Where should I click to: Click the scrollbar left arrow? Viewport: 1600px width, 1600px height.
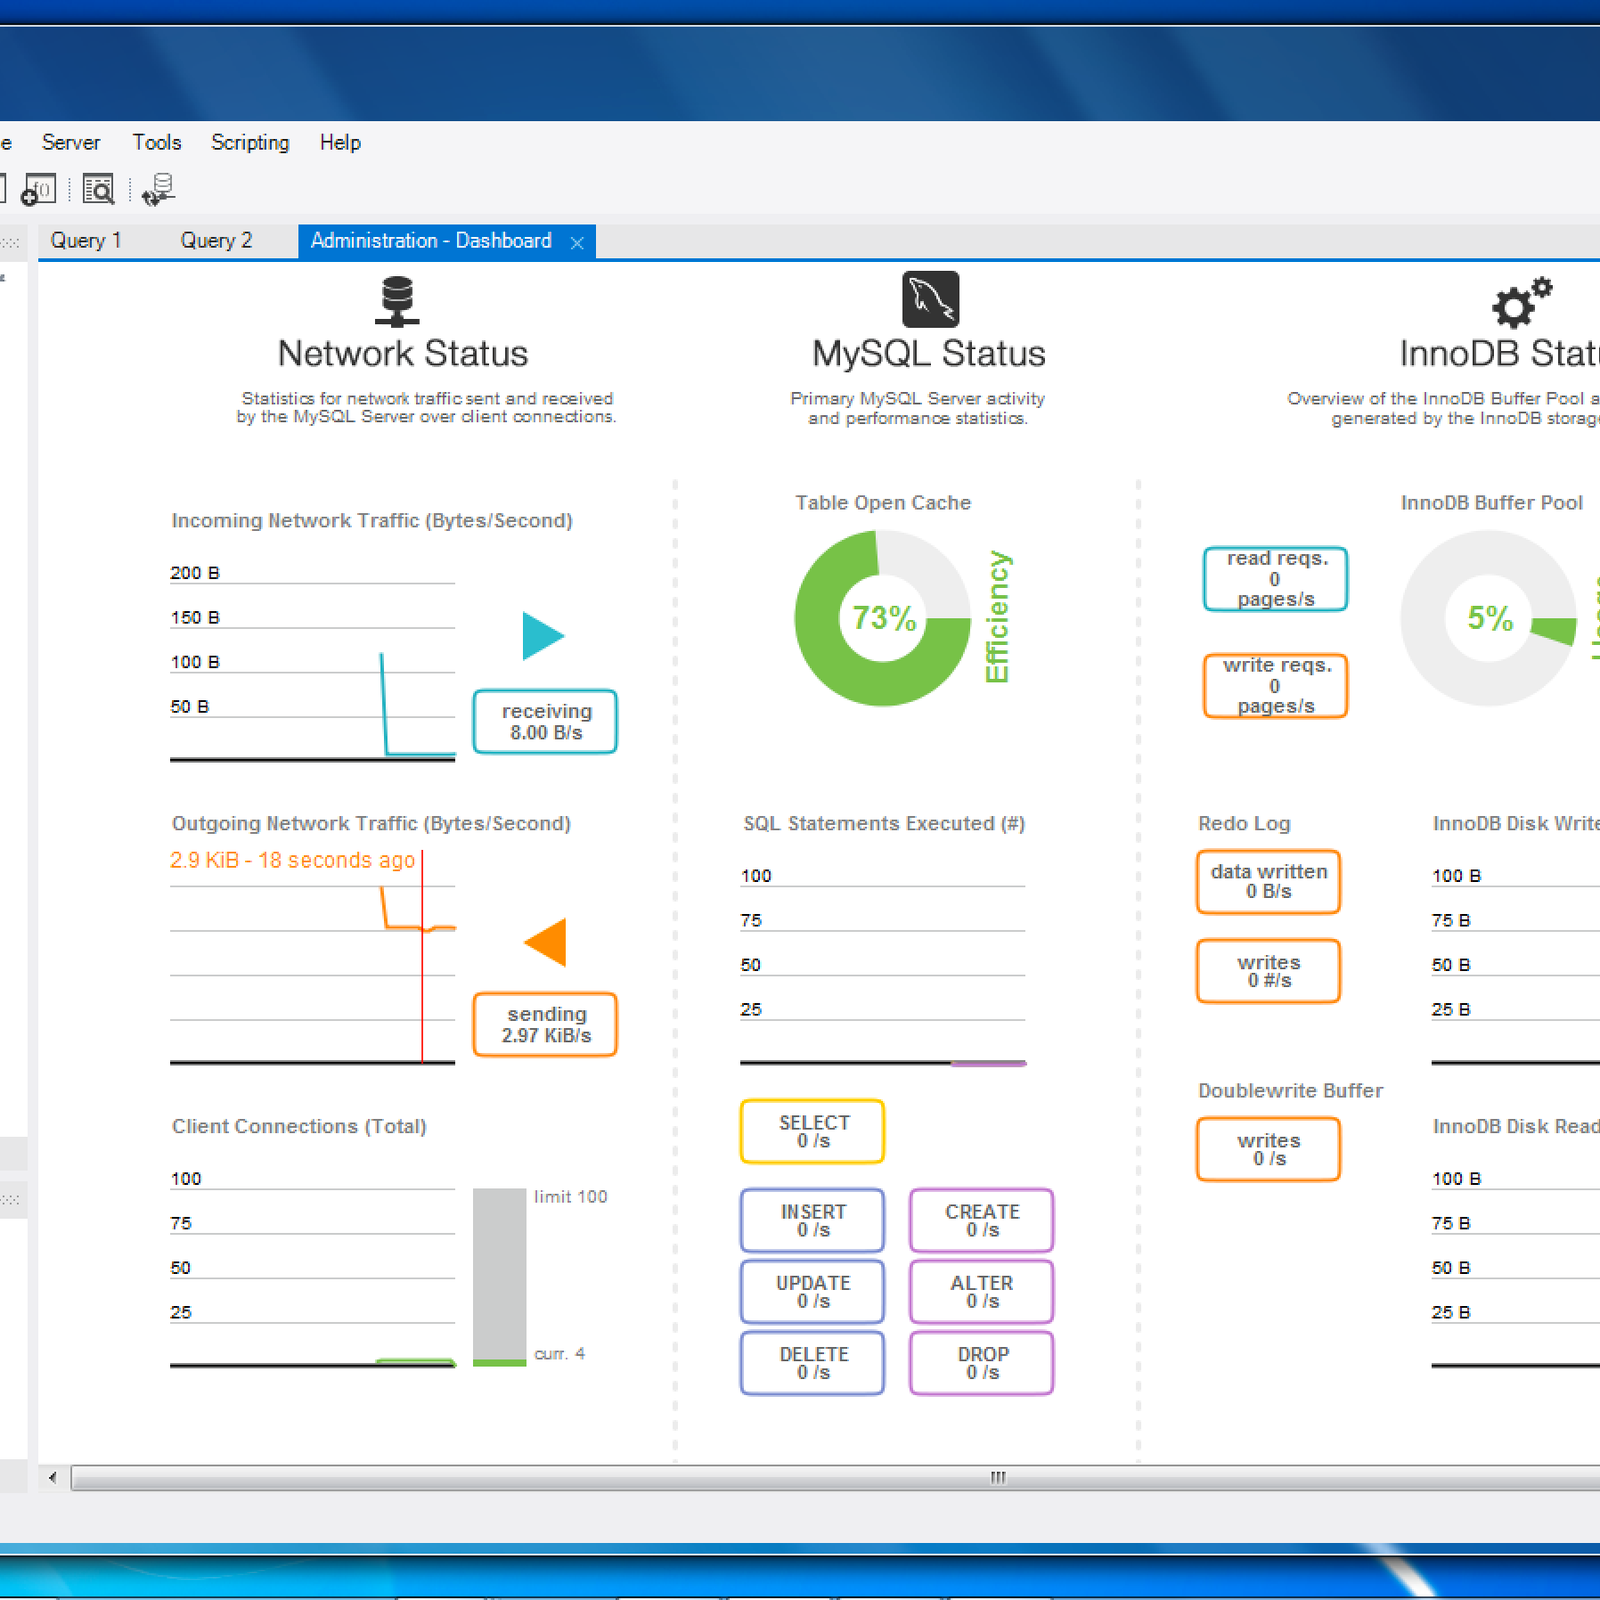[x=53, y=1478]
